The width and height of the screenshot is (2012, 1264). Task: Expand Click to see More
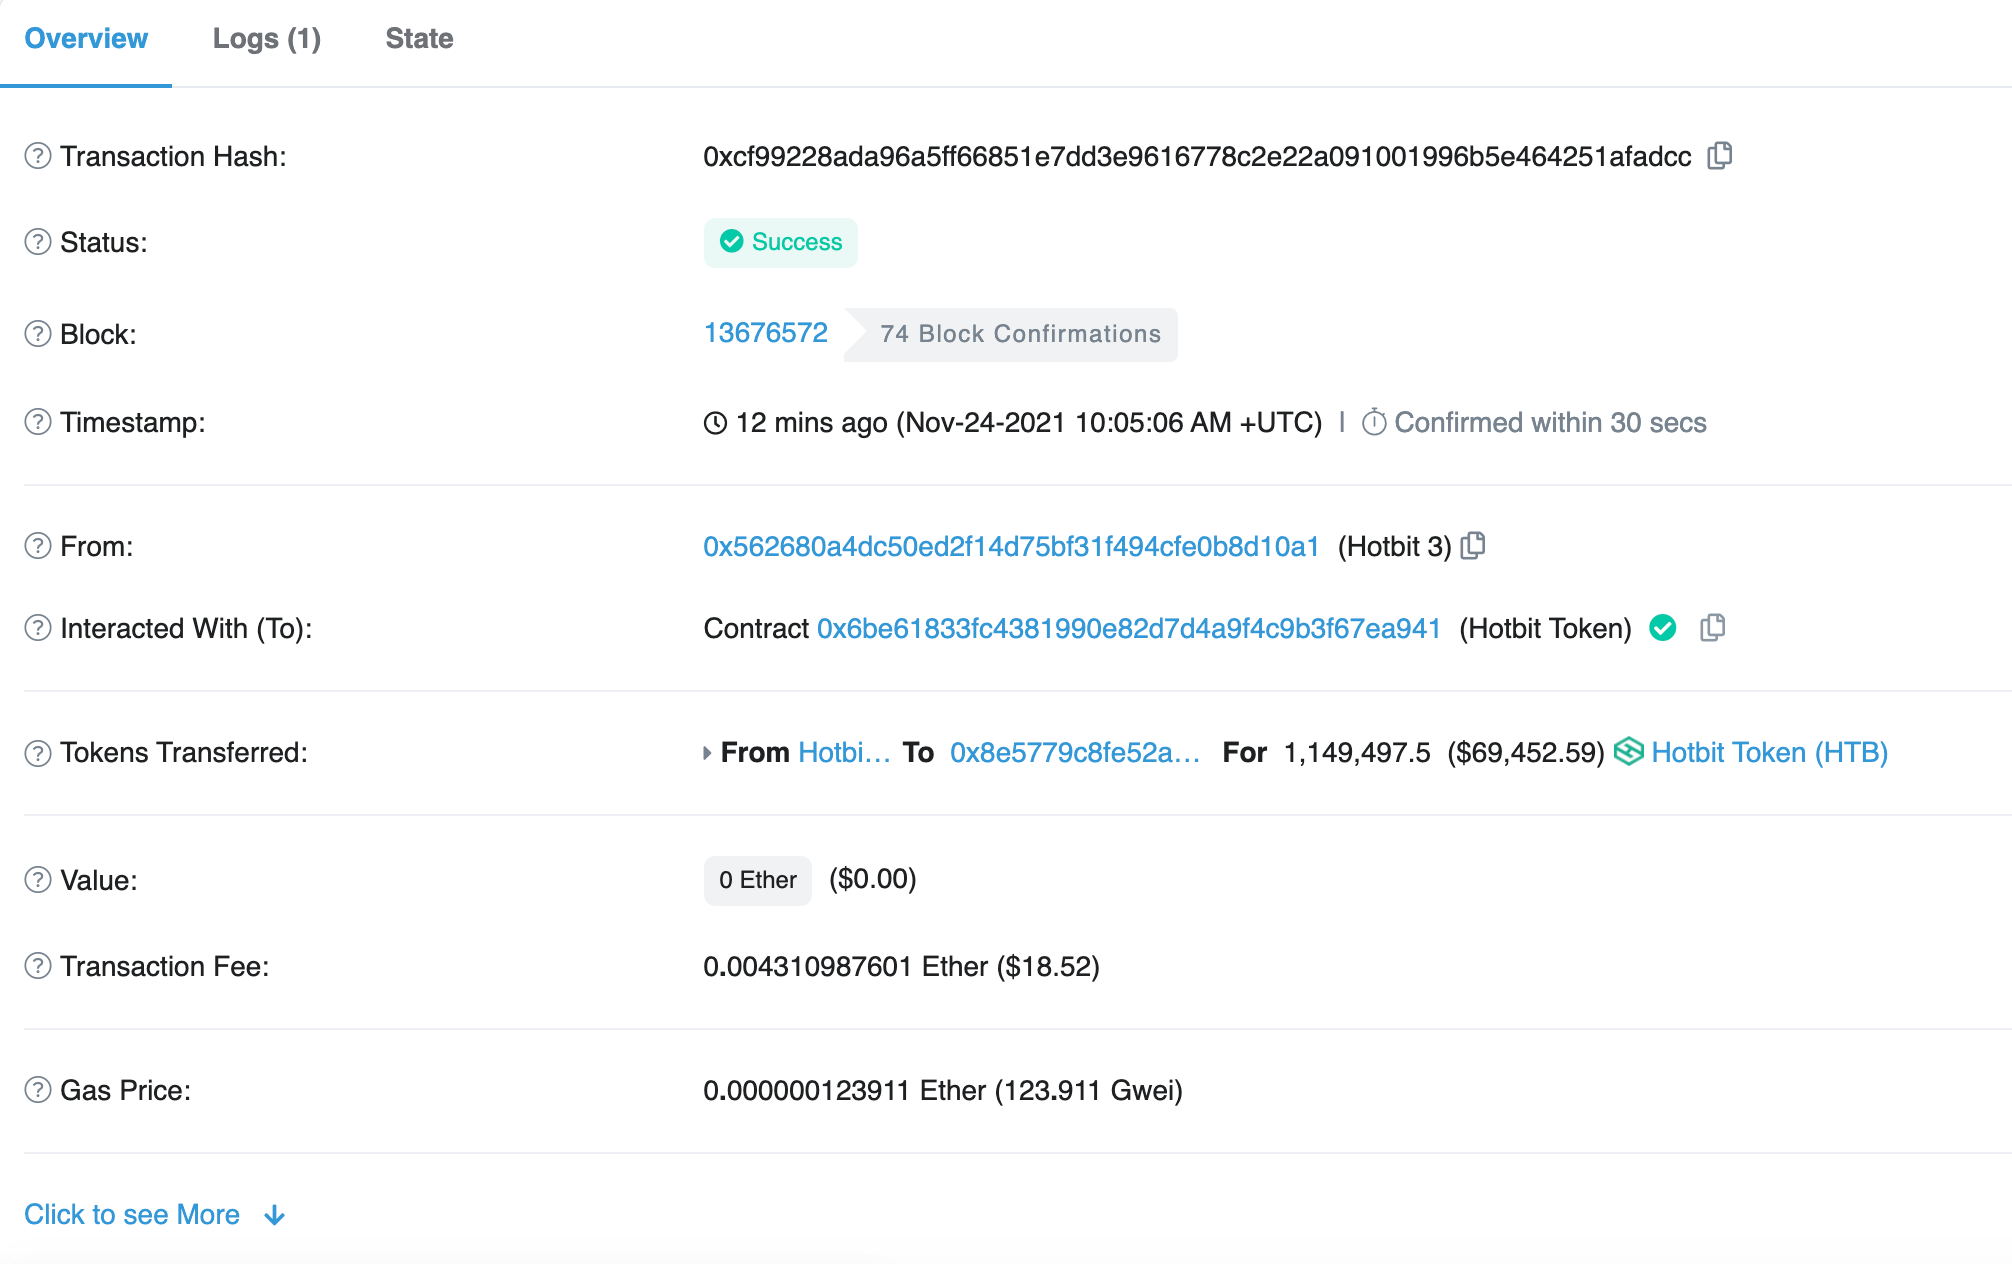coord(132,1214)
